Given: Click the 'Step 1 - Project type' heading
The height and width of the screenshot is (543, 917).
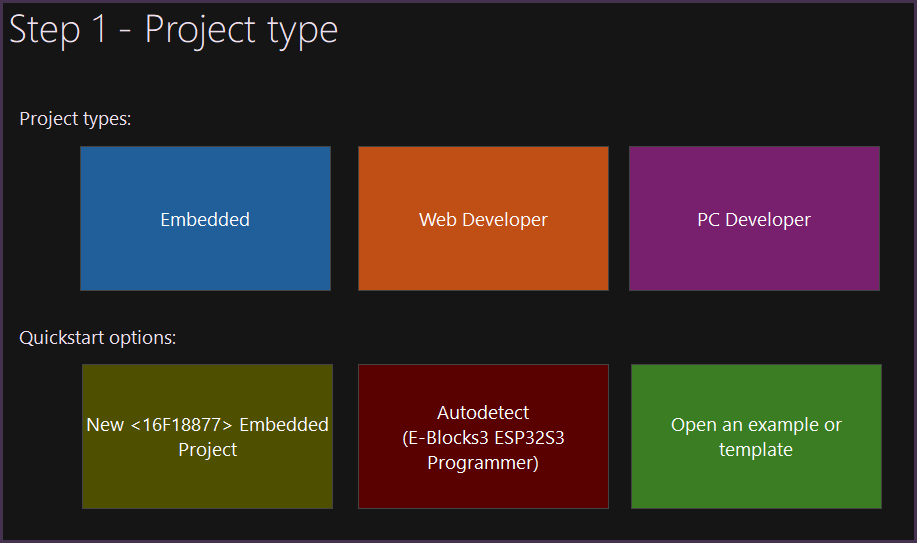Looking at the screenshot, I should tap(174, 30).
